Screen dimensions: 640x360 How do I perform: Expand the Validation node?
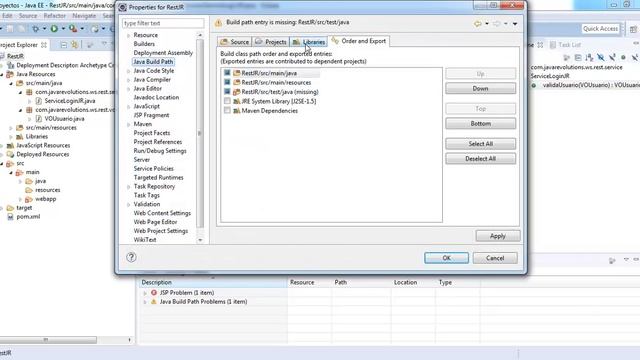click(128, 204)
